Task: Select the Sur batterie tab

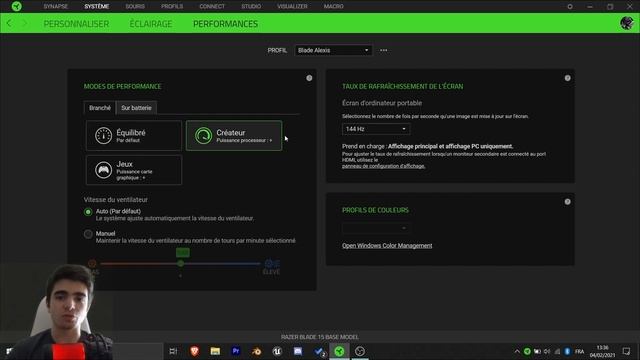Action: point(136,108)
